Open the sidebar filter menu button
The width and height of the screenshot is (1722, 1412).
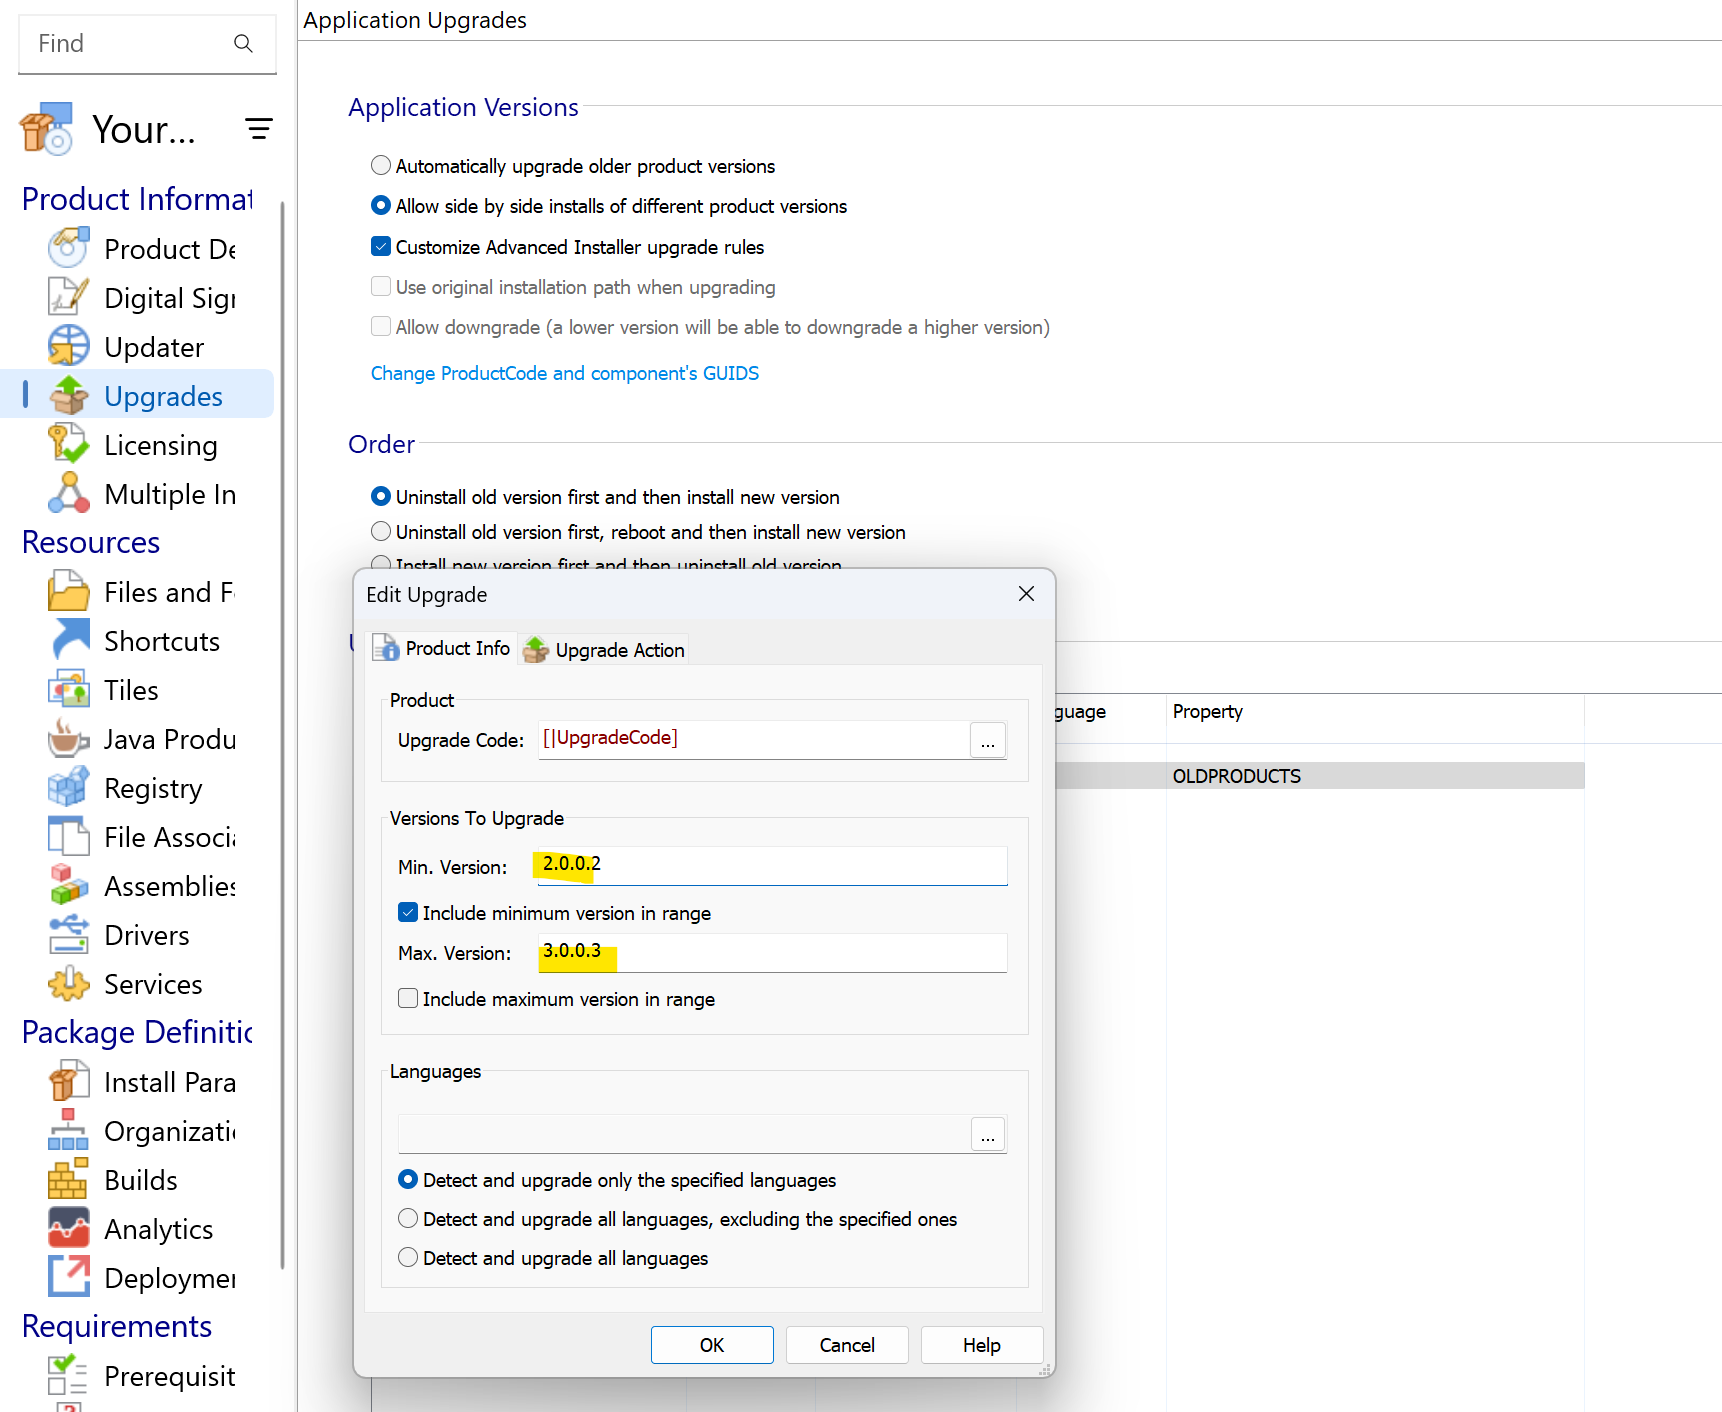259,128
